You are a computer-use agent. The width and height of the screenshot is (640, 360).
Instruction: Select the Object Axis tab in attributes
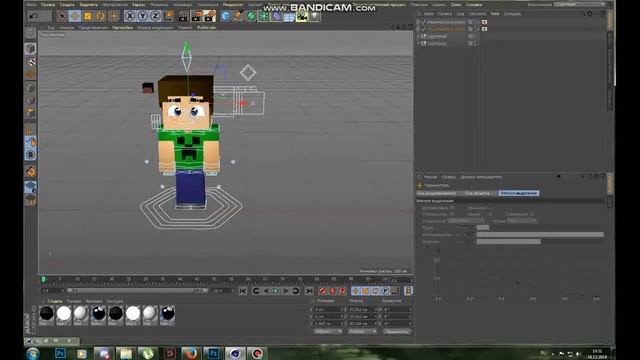pos(477,193)
